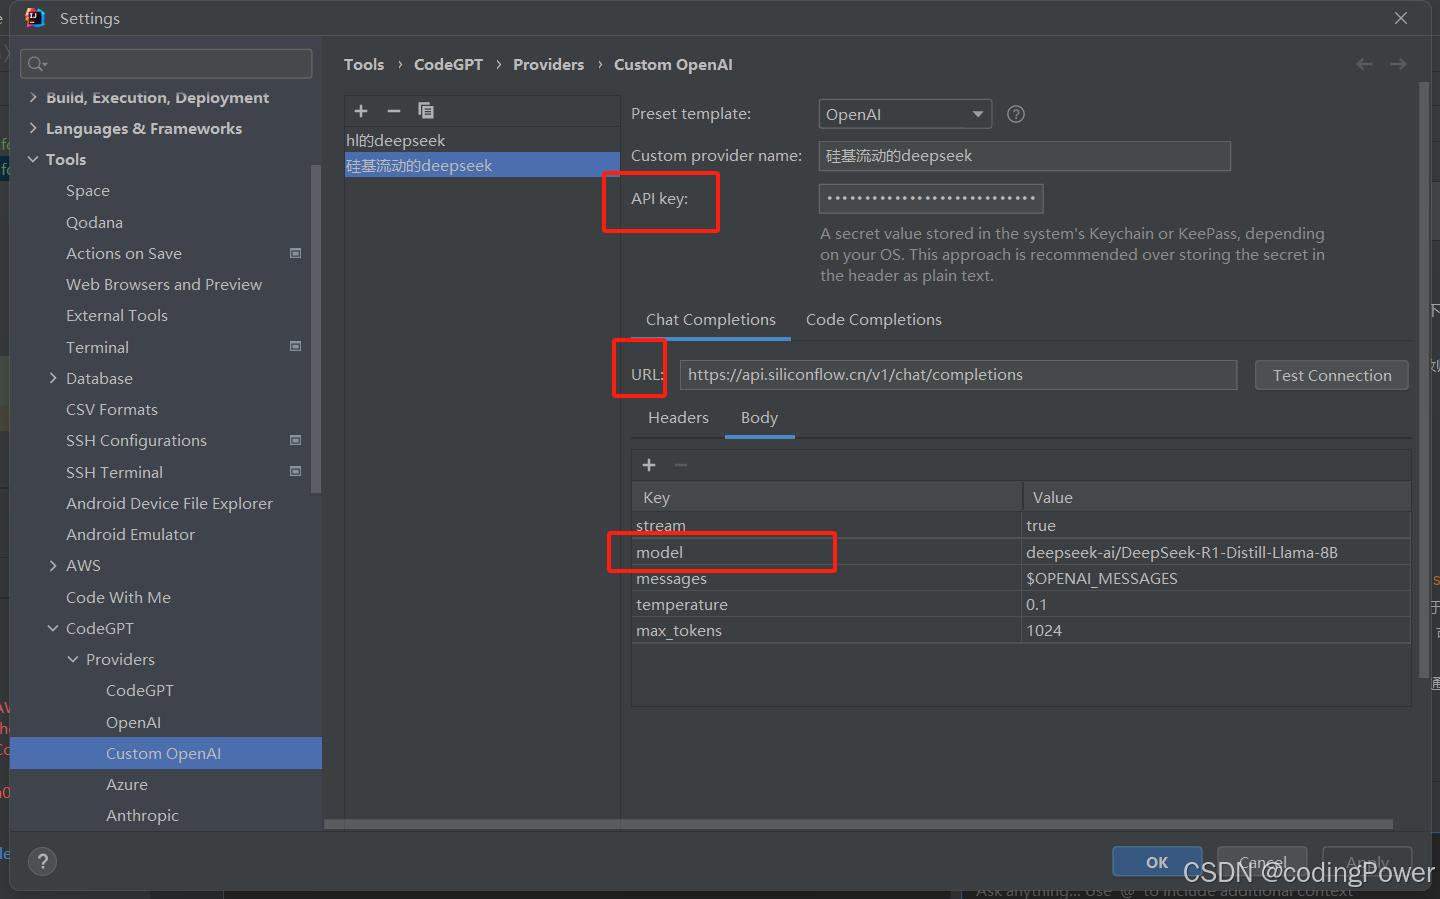Open the Preset template dropdown

(x=905, y=114)
